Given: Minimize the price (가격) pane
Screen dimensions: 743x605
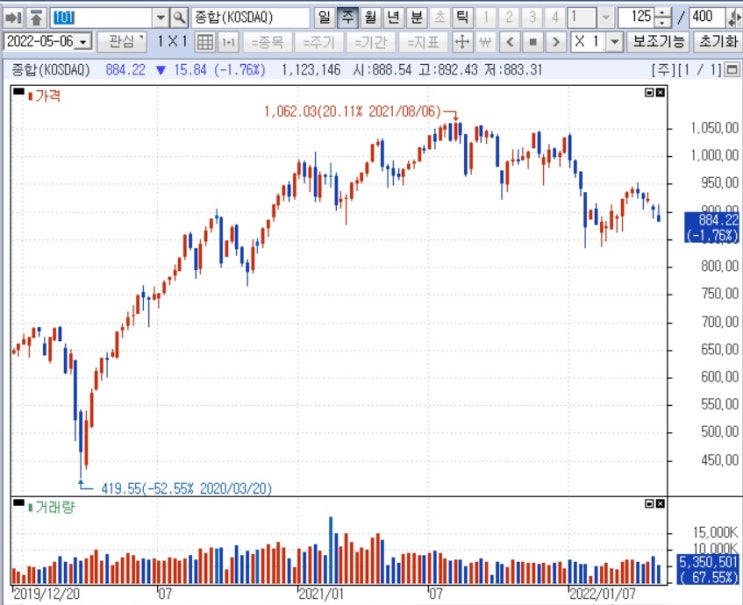Looking at the screenshot, I should (650, 93).
